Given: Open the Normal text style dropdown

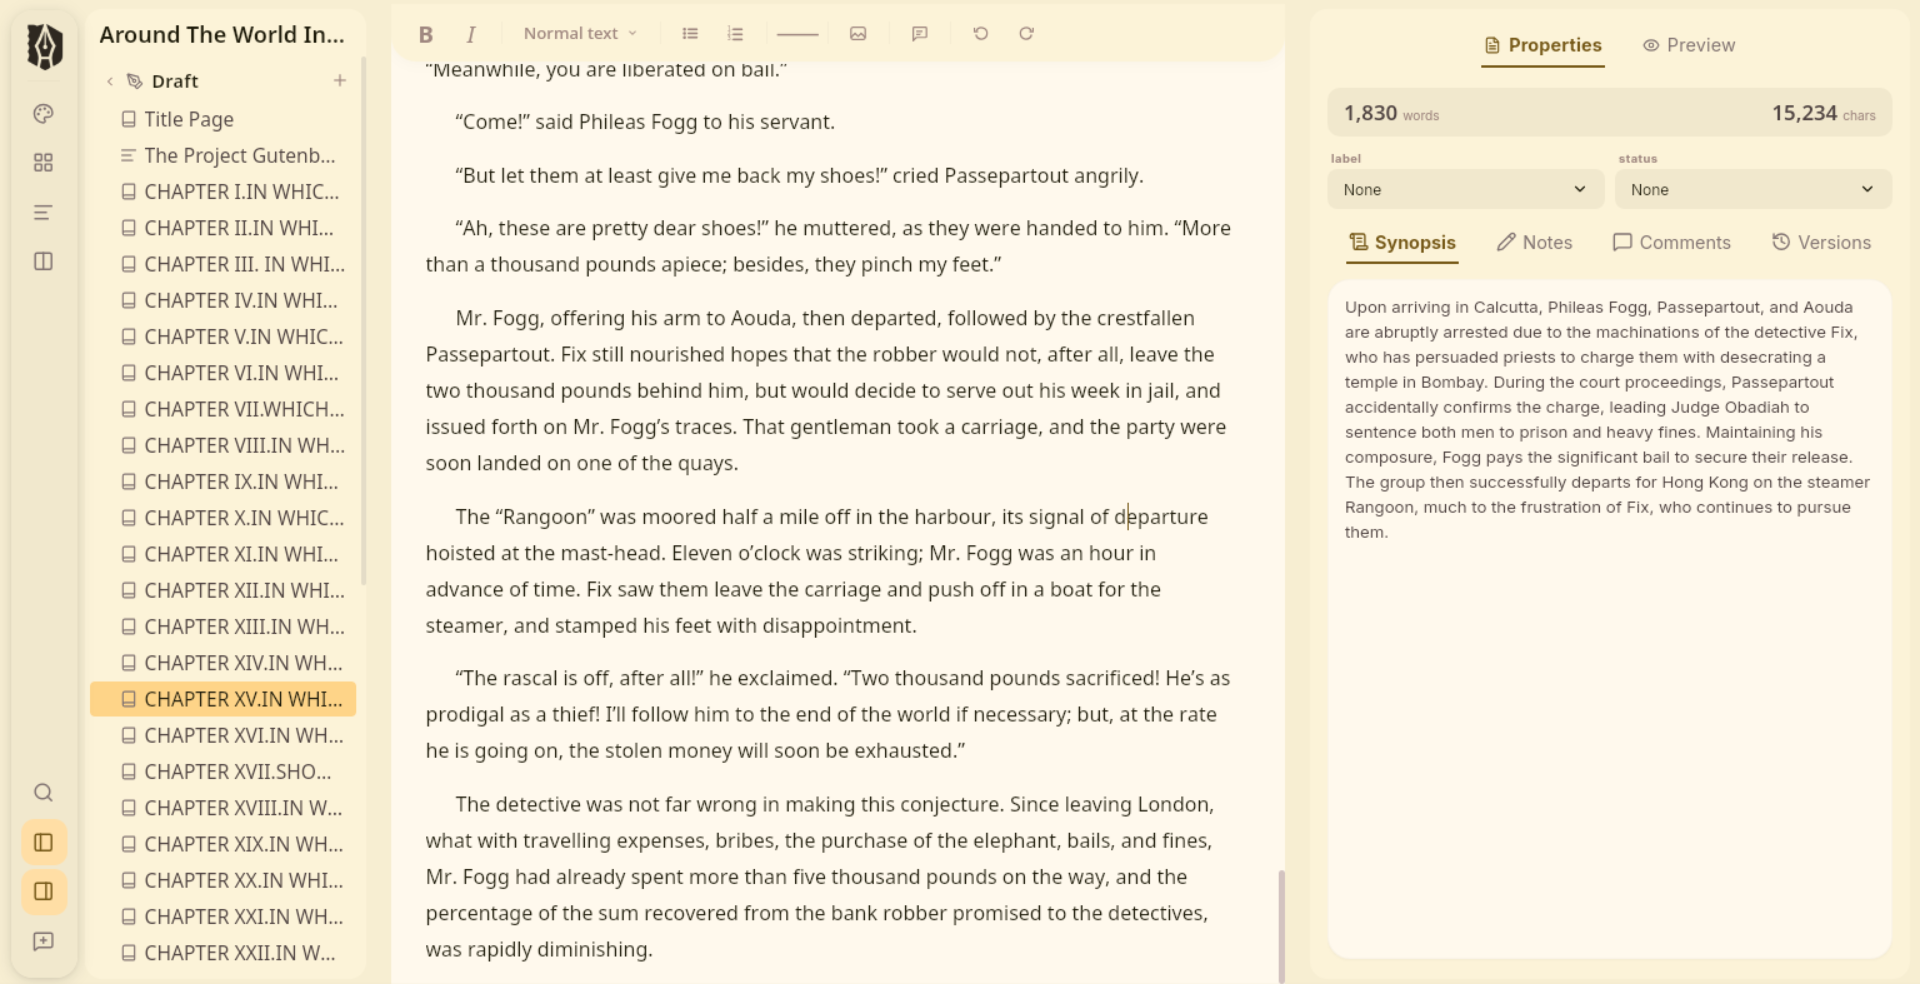Looking at the screenshot, I should [580, 33].
